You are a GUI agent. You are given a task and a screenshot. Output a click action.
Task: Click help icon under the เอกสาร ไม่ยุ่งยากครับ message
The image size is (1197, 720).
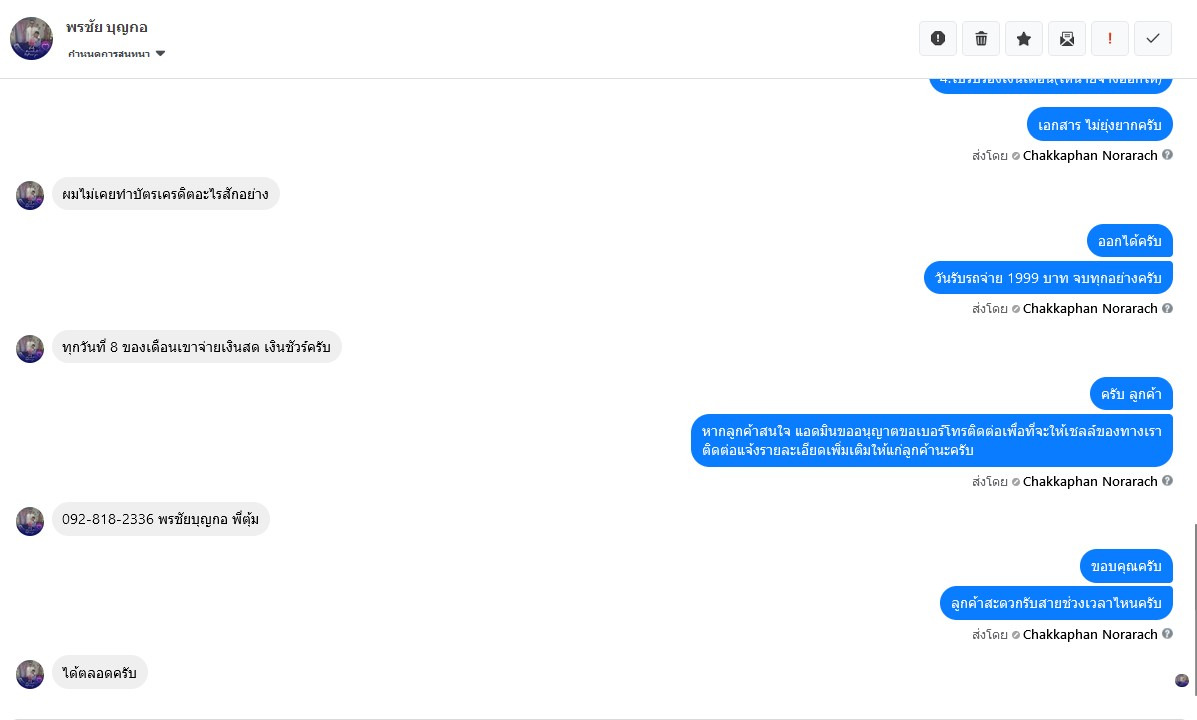pos(1167,155)
